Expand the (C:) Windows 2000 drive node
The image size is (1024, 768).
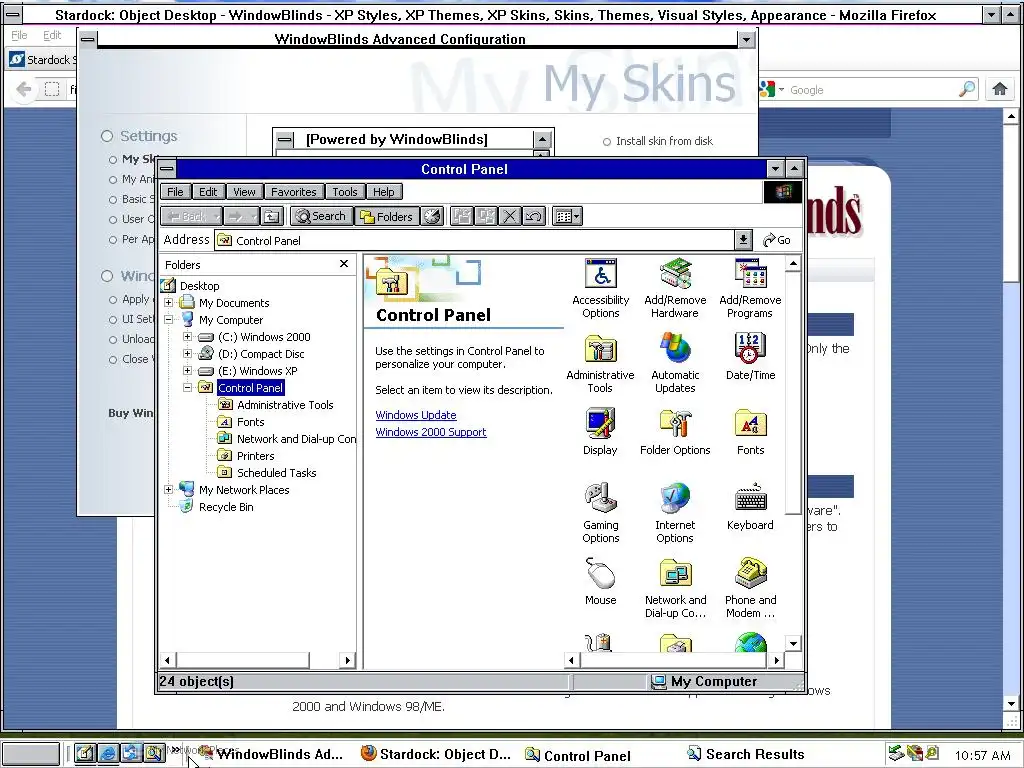187,336
